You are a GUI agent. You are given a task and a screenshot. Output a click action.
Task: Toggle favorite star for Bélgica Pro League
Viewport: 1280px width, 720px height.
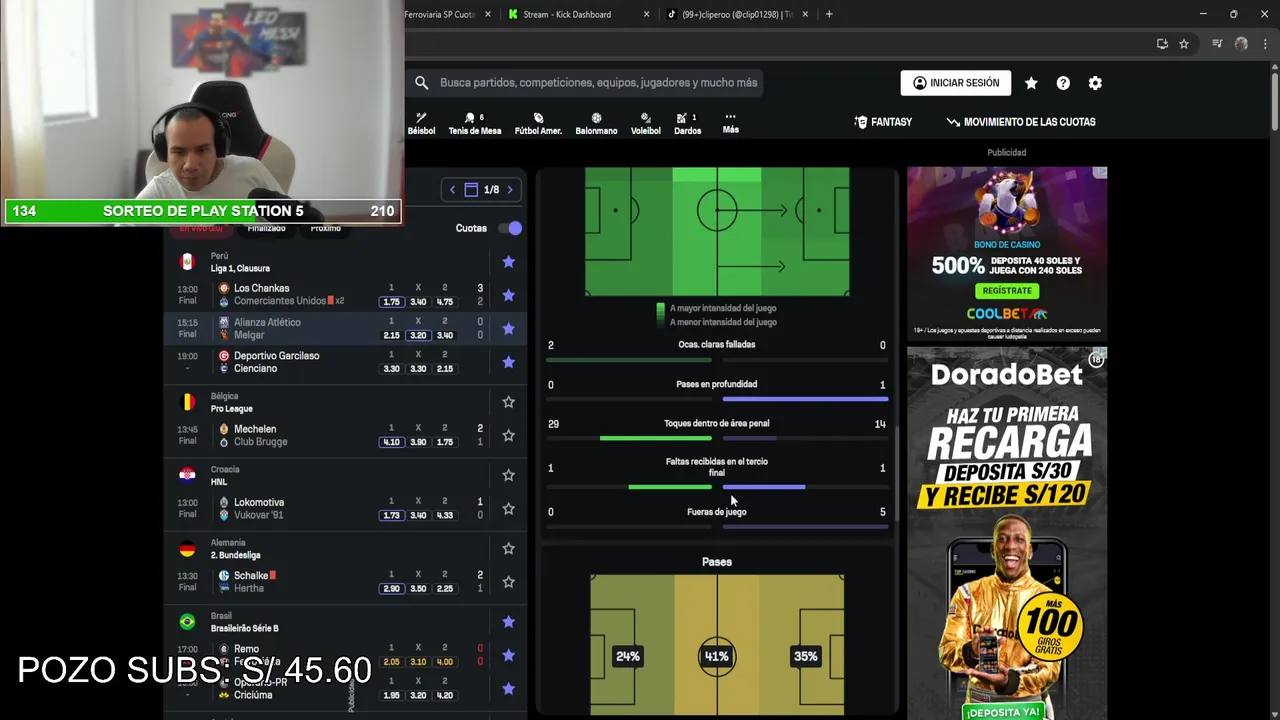coord(508,402)
